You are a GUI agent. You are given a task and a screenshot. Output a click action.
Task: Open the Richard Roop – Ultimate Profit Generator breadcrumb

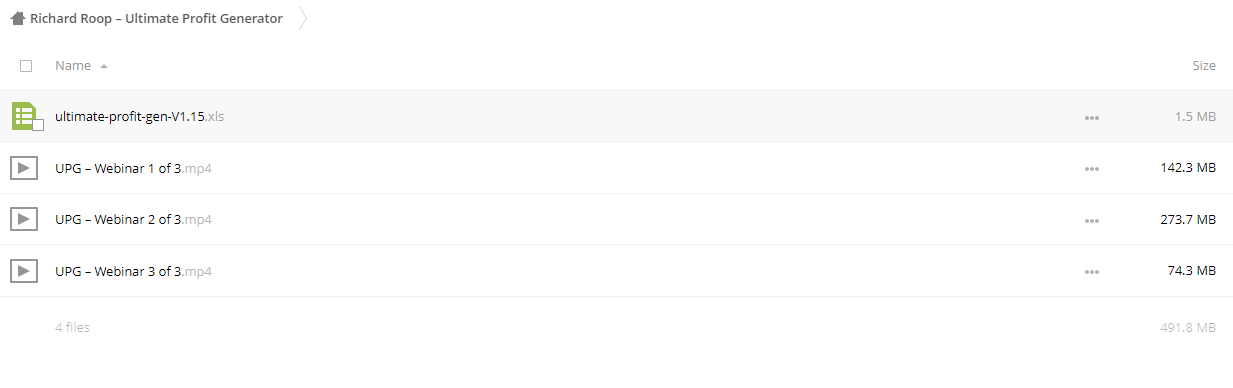(x=156, y=18)
